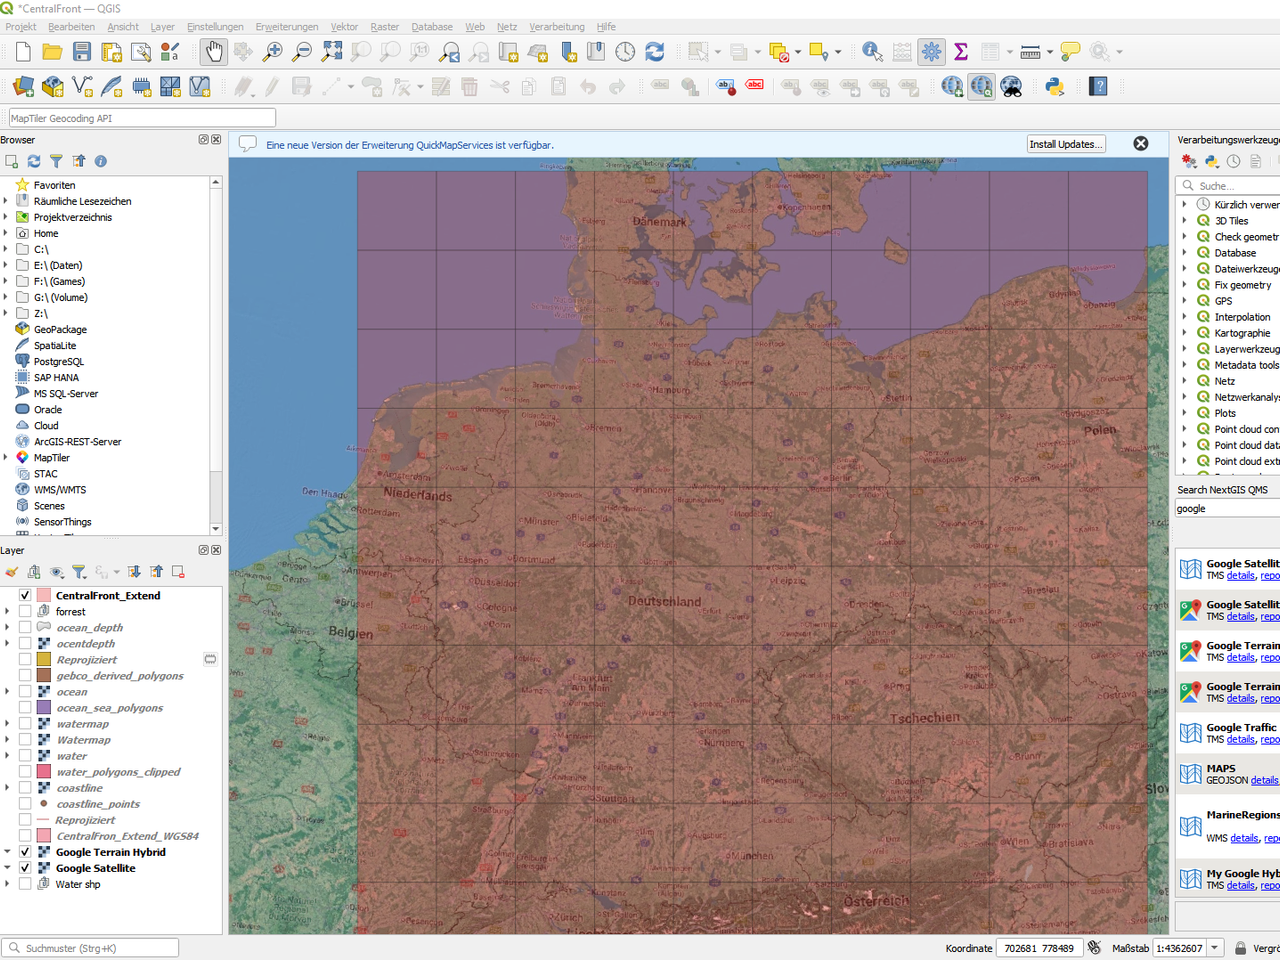Click the Zoom Full extent icon

point(331,51)
